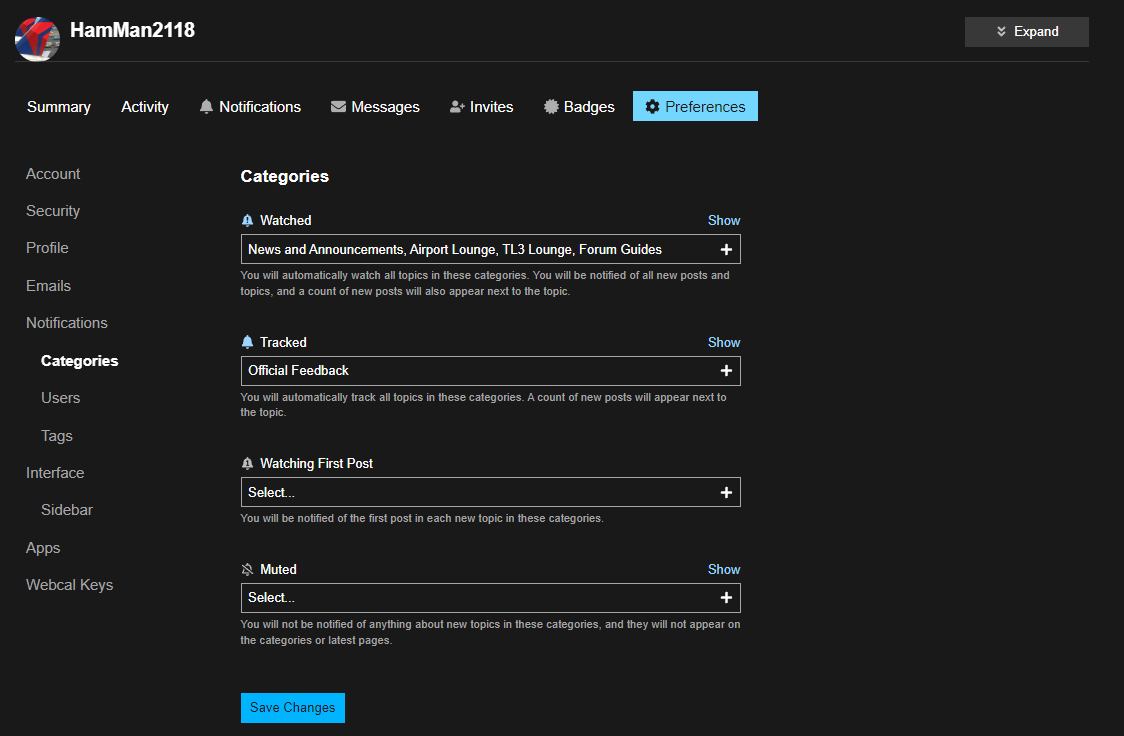The height and width of the screenshot is (736, 1124).
Task: Switch to the Activity tab
Action: pyautogui.click(x=145, y=107)
